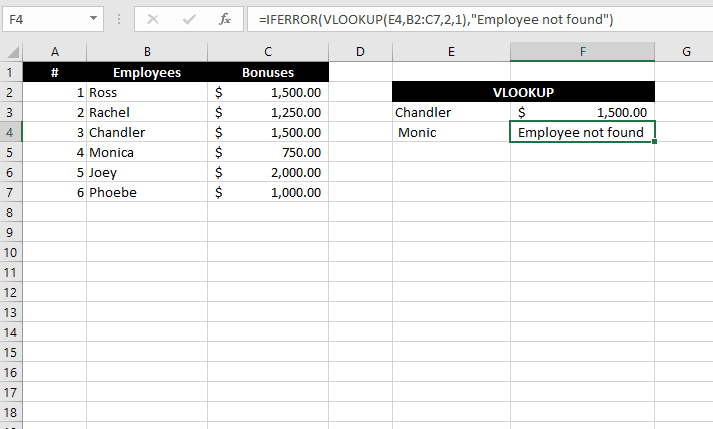Click the fill handle on cell F4
The image size is (713, 429).
(x=654, y=142)
